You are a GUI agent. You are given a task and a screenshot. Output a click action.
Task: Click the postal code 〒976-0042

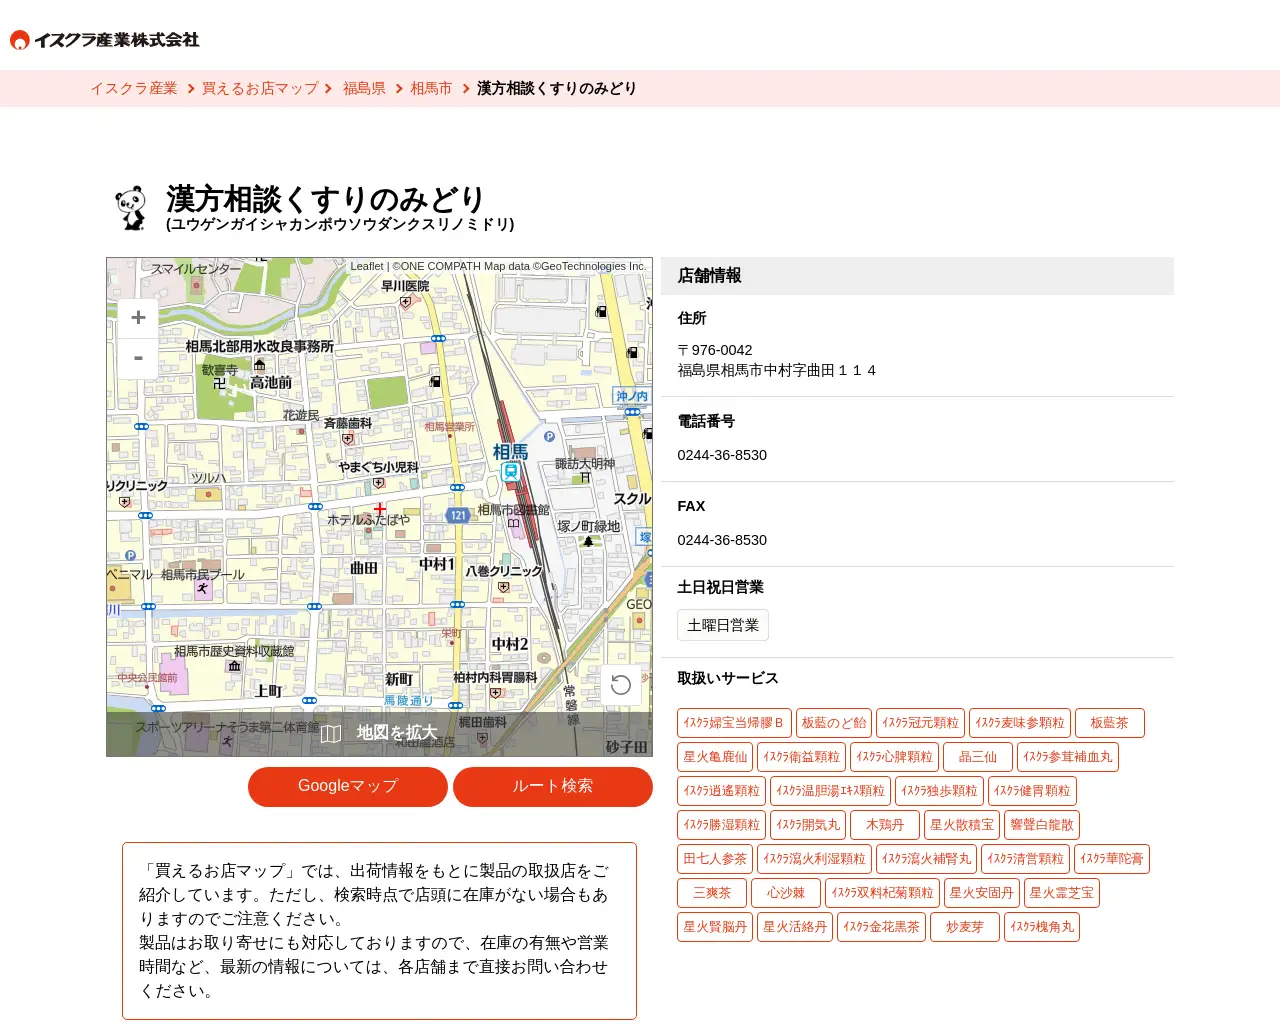coord(715,350)
